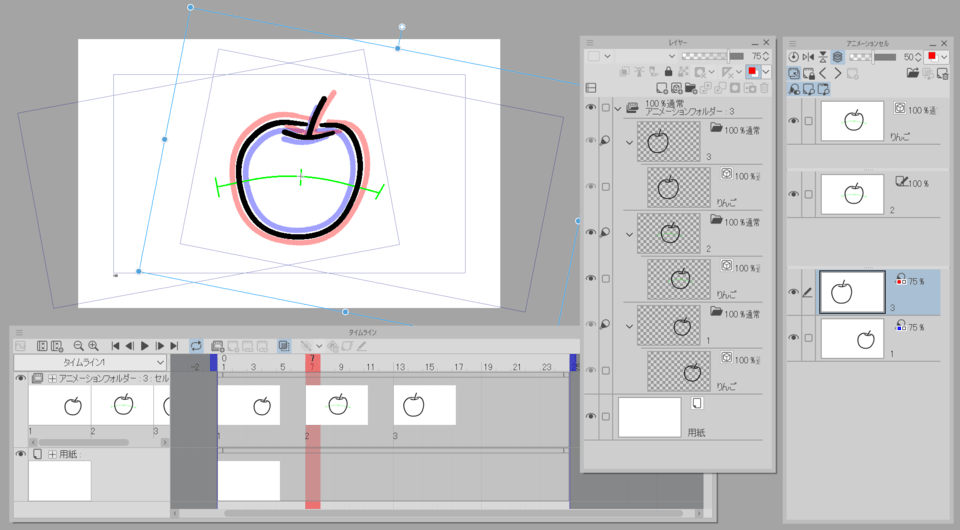Adjust the opacity slider in アニメーションセル panel
The width and height of the screenshot is (960, 530).
(872, 57)
